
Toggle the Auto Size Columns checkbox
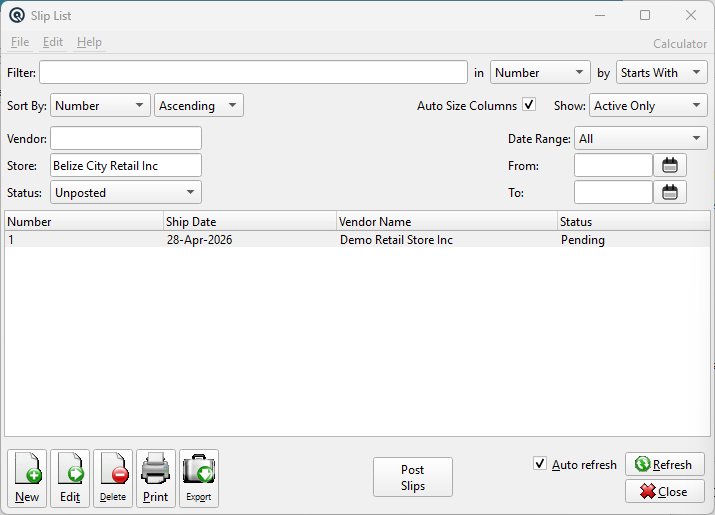tap(529, 105)
